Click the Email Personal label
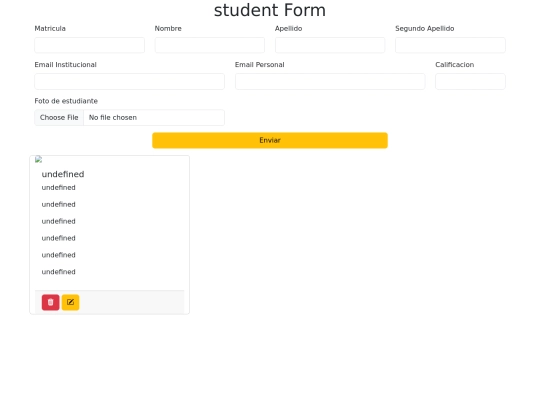Viewport: 540px width, 405px height. pos(260,65)
